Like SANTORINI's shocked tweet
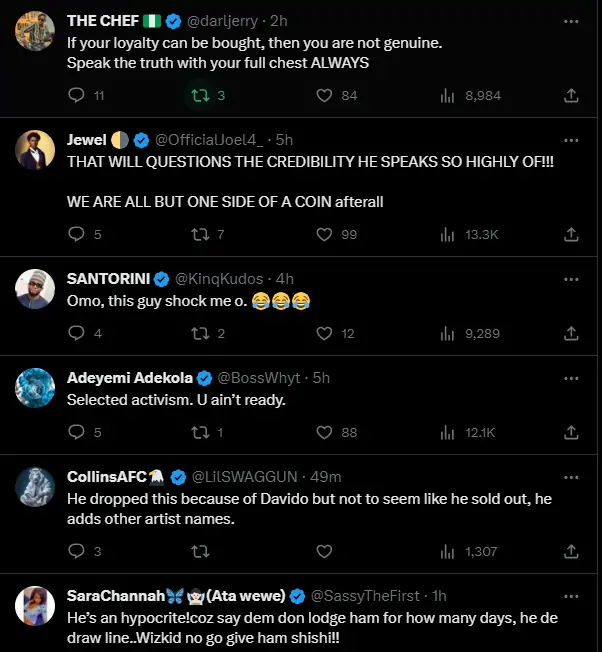Image resolution: width=602 pixels, height=652 pixels. (324, 333)
